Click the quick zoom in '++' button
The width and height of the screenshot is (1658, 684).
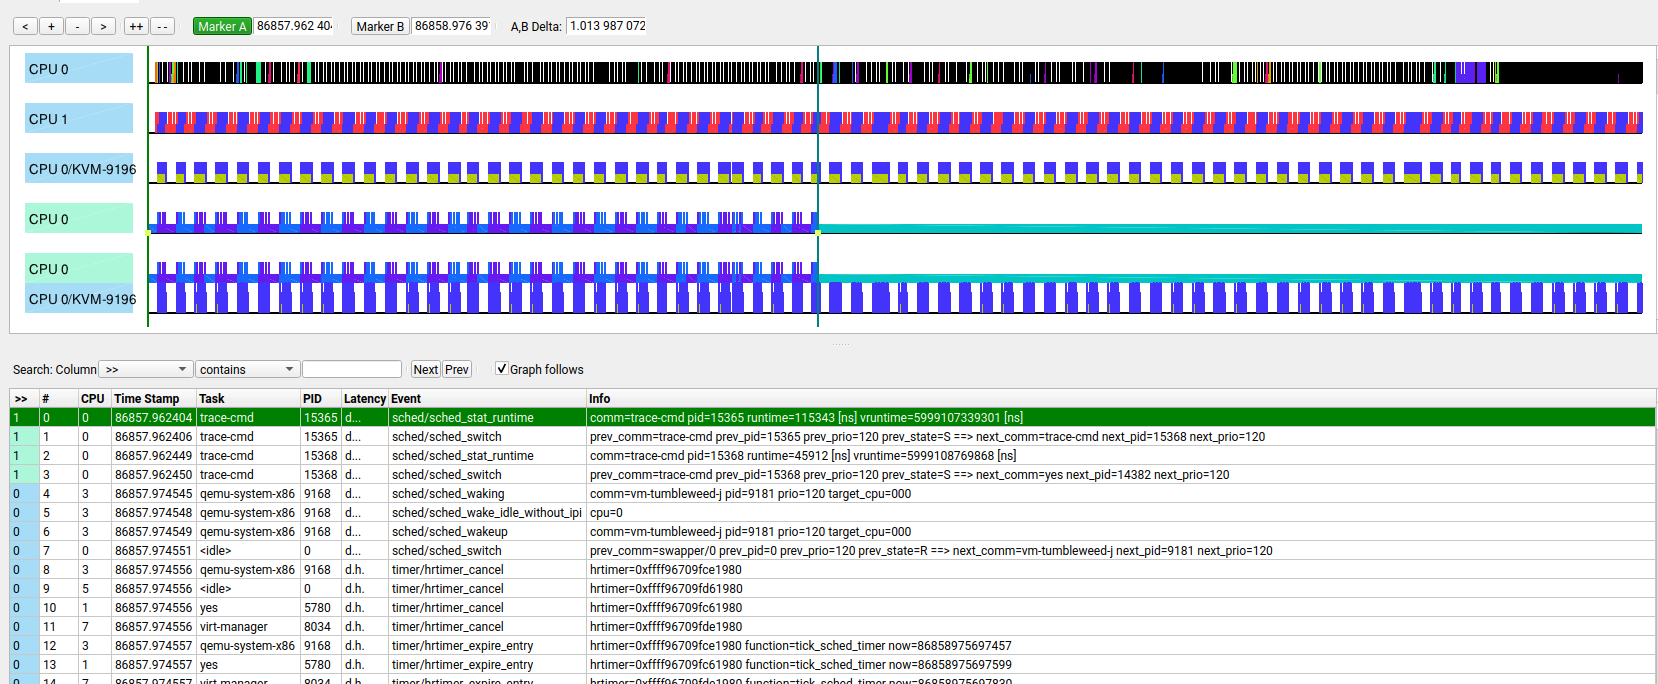(x=136, y=26)
